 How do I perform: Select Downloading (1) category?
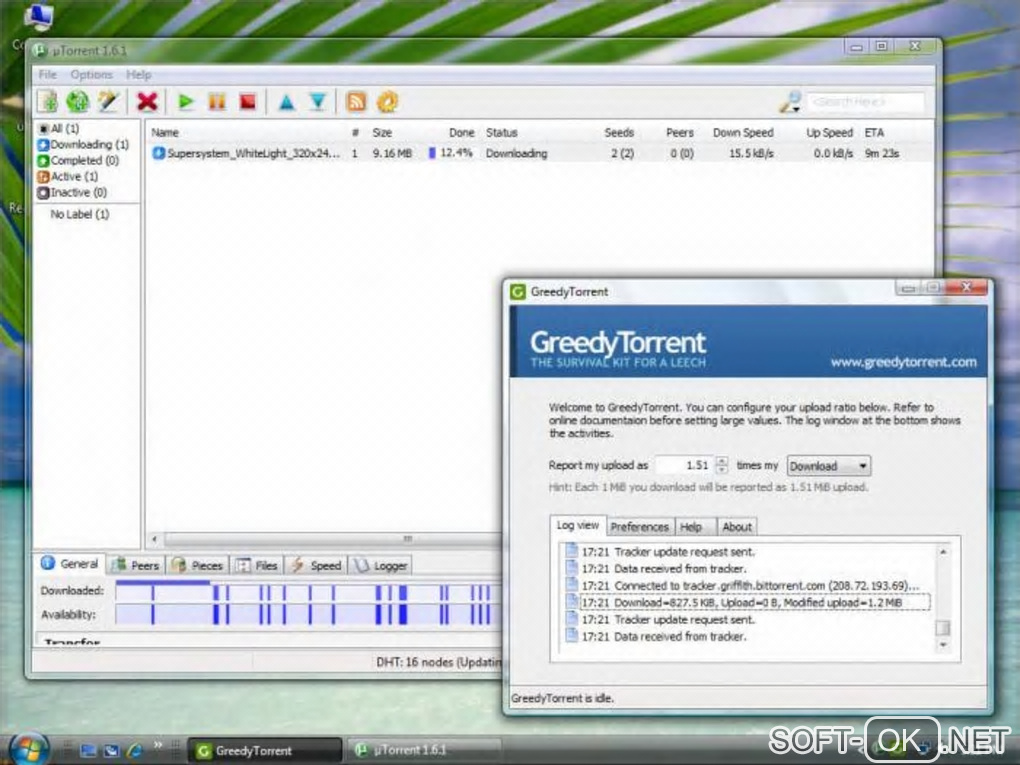83,144
